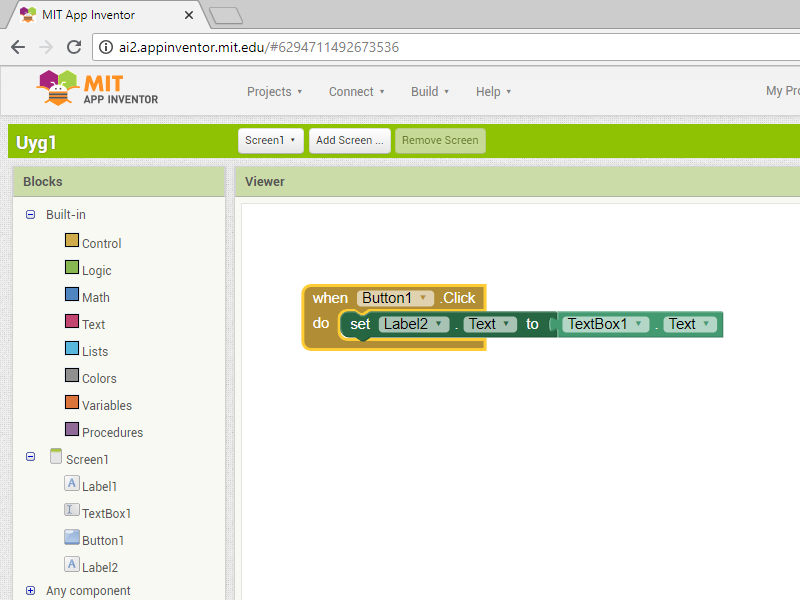Click the Screen1 icon in the tree
The width and height of the screenshot is (800, 600).
[56, 457]
